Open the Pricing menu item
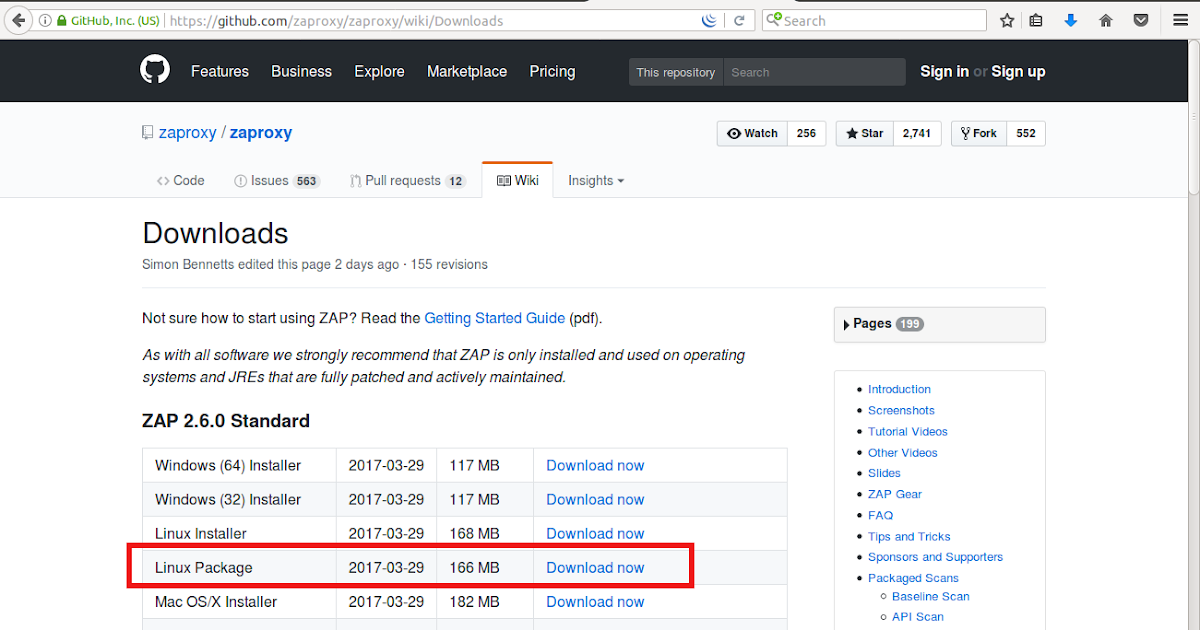Image resolution: width=1200 pixels, height=630 pixels. tap(552, 71)
